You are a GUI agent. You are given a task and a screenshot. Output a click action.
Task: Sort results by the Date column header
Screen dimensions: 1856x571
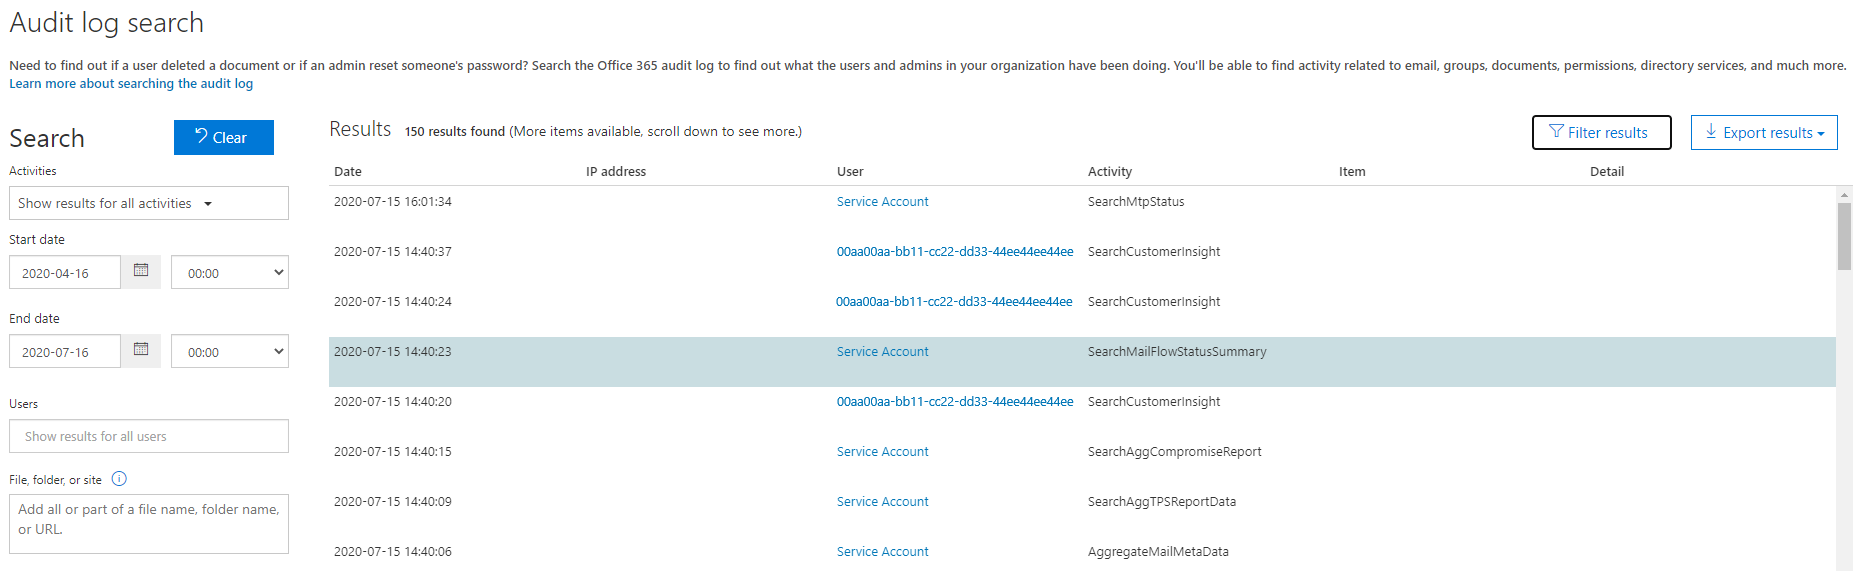(x=348, y=172)
